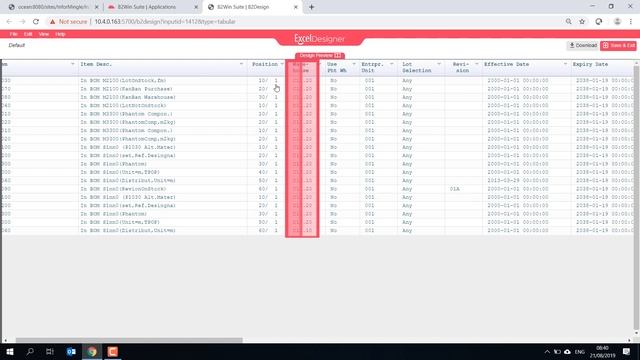Click the taskbar clock
The image size is (640, 360).
(x=602, y=351)
